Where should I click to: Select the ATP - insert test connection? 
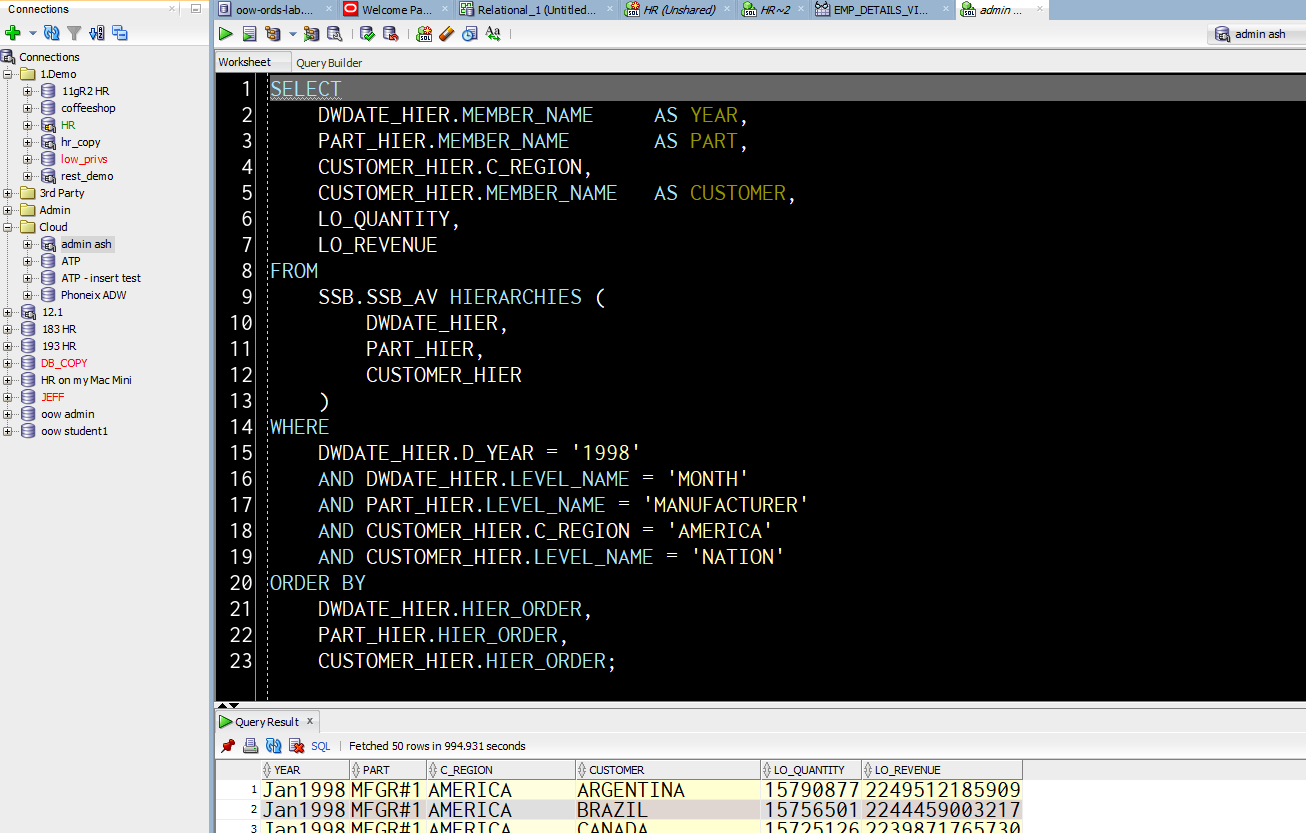[x=101, y=278]
